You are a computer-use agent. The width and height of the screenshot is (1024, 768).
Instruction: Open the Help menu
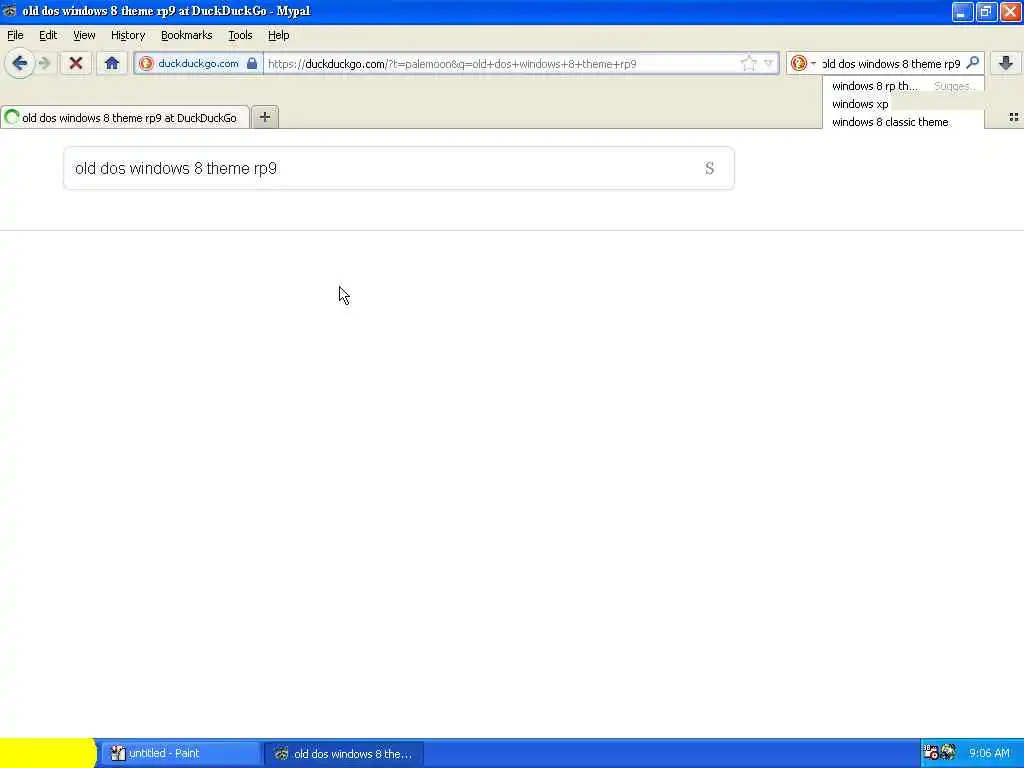point(279,35)
